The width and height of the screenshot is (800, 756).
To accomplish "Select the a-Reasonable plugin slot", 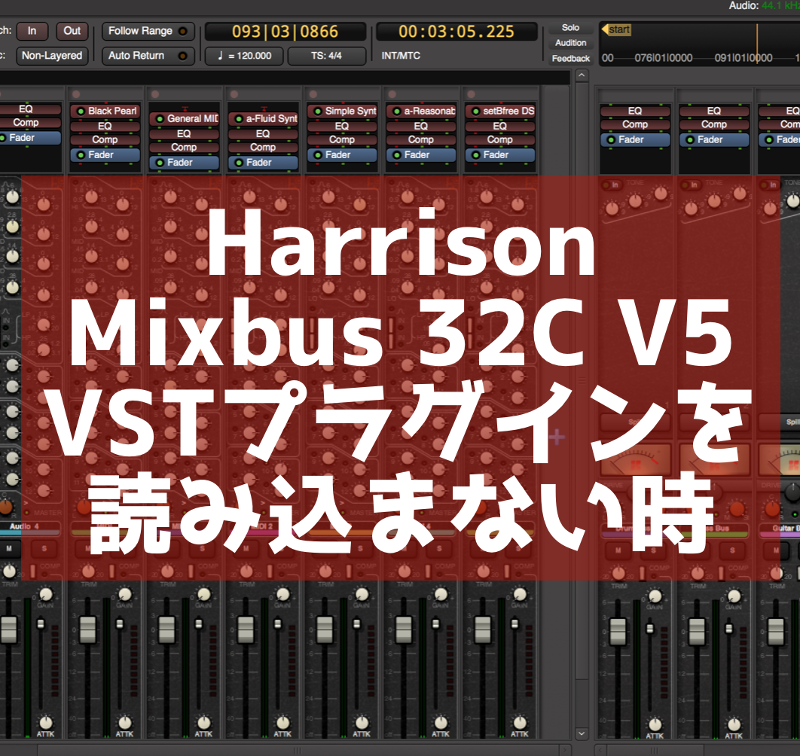I will [421, 111].
